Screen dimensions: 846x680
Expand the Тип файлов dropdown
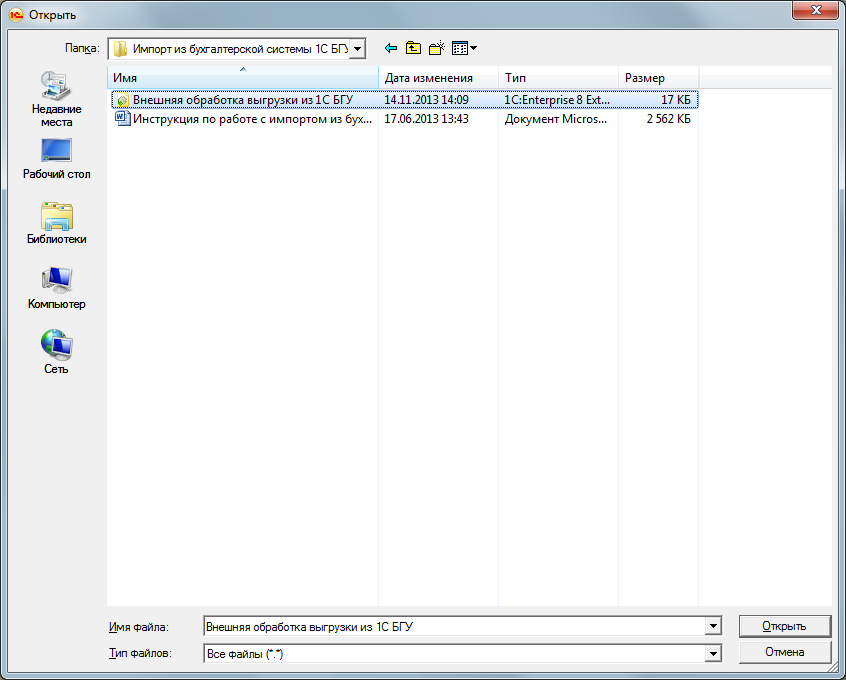pyautogui.click(x=713, y=653)
